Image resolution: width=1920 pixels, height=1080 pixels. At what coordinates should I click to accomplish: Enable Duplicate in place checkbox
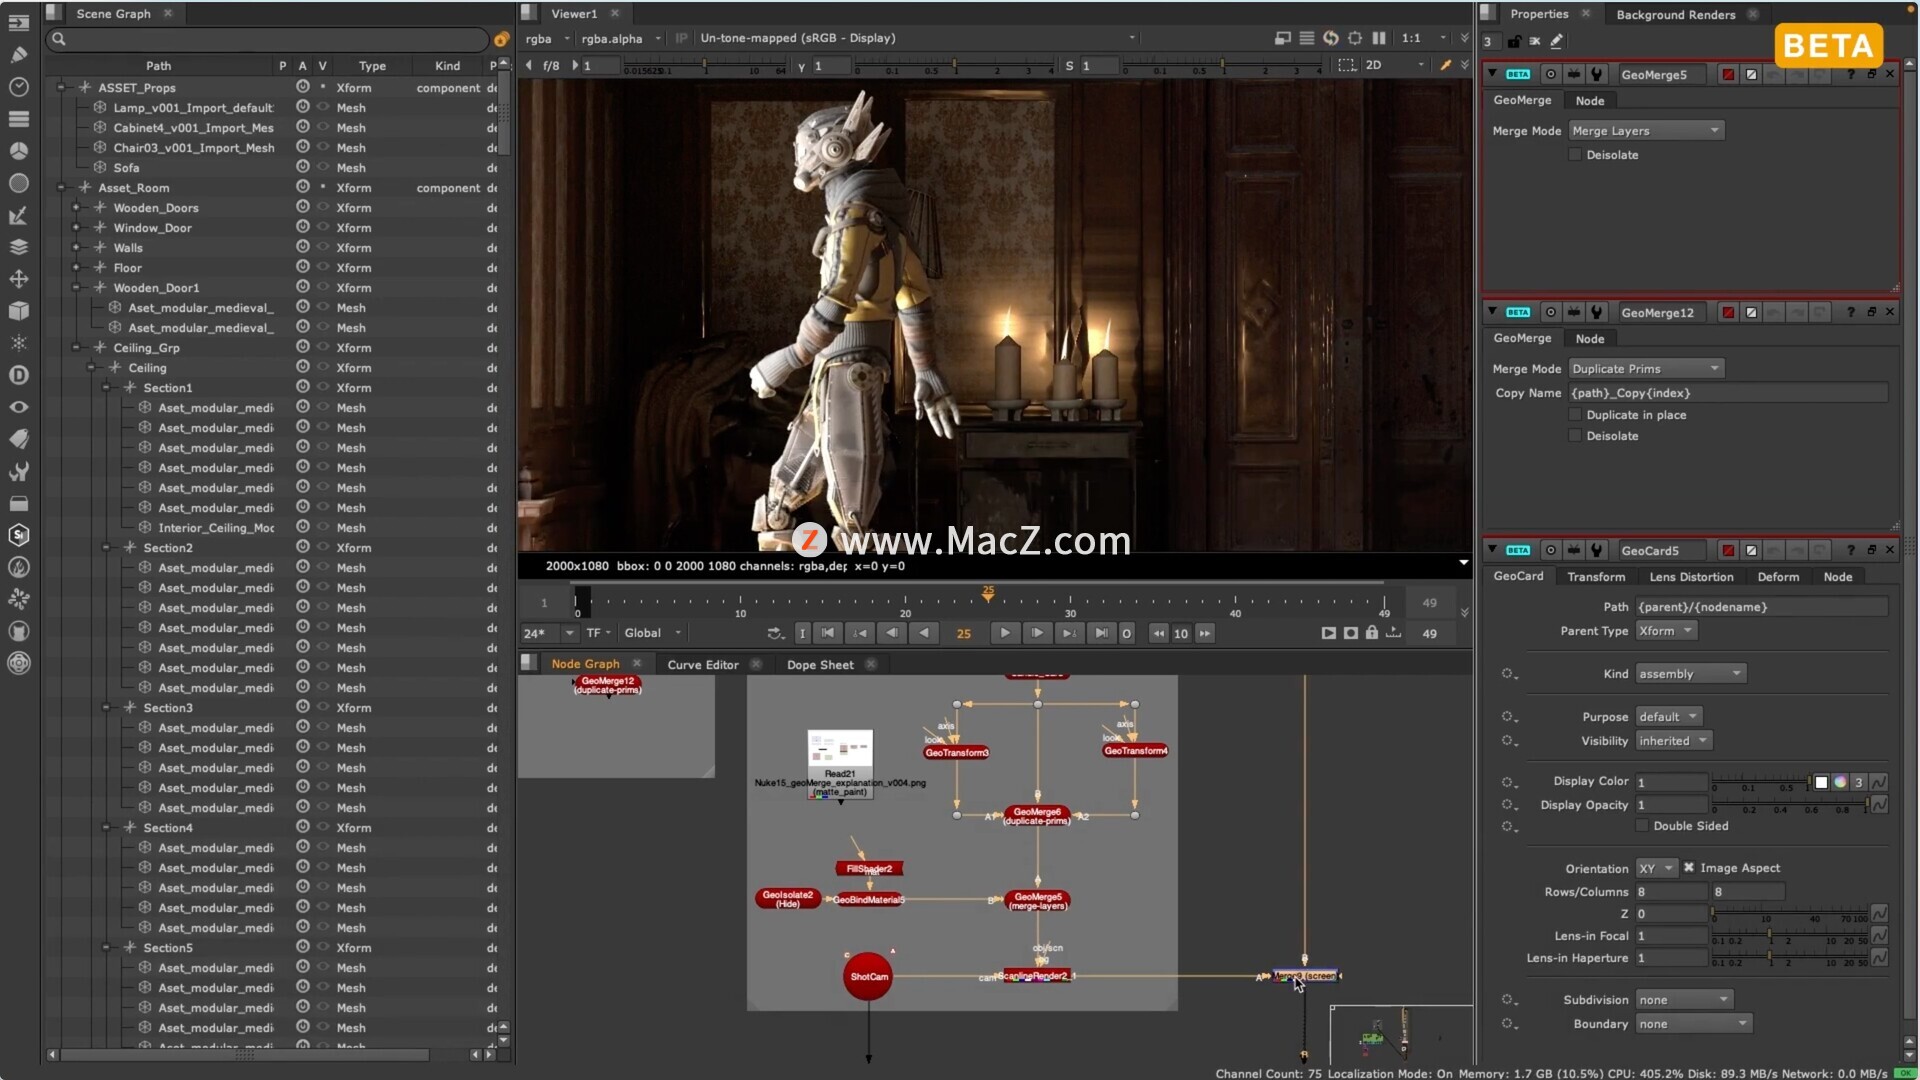tap(1575, 415)
